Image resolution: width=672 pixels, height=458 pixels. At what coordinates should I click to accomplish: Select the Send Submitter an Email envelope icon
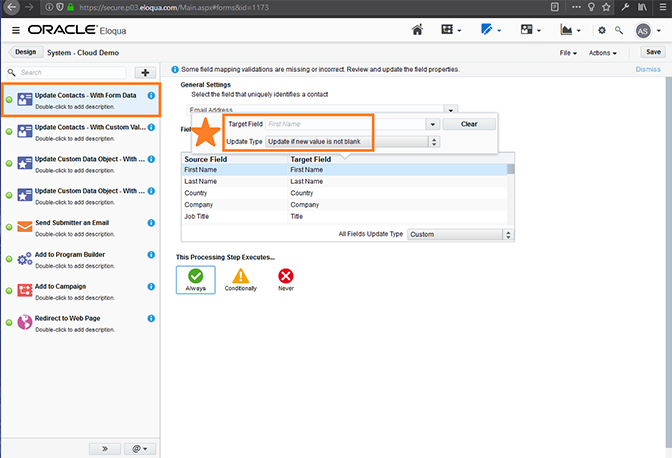(x=25, y=227)
